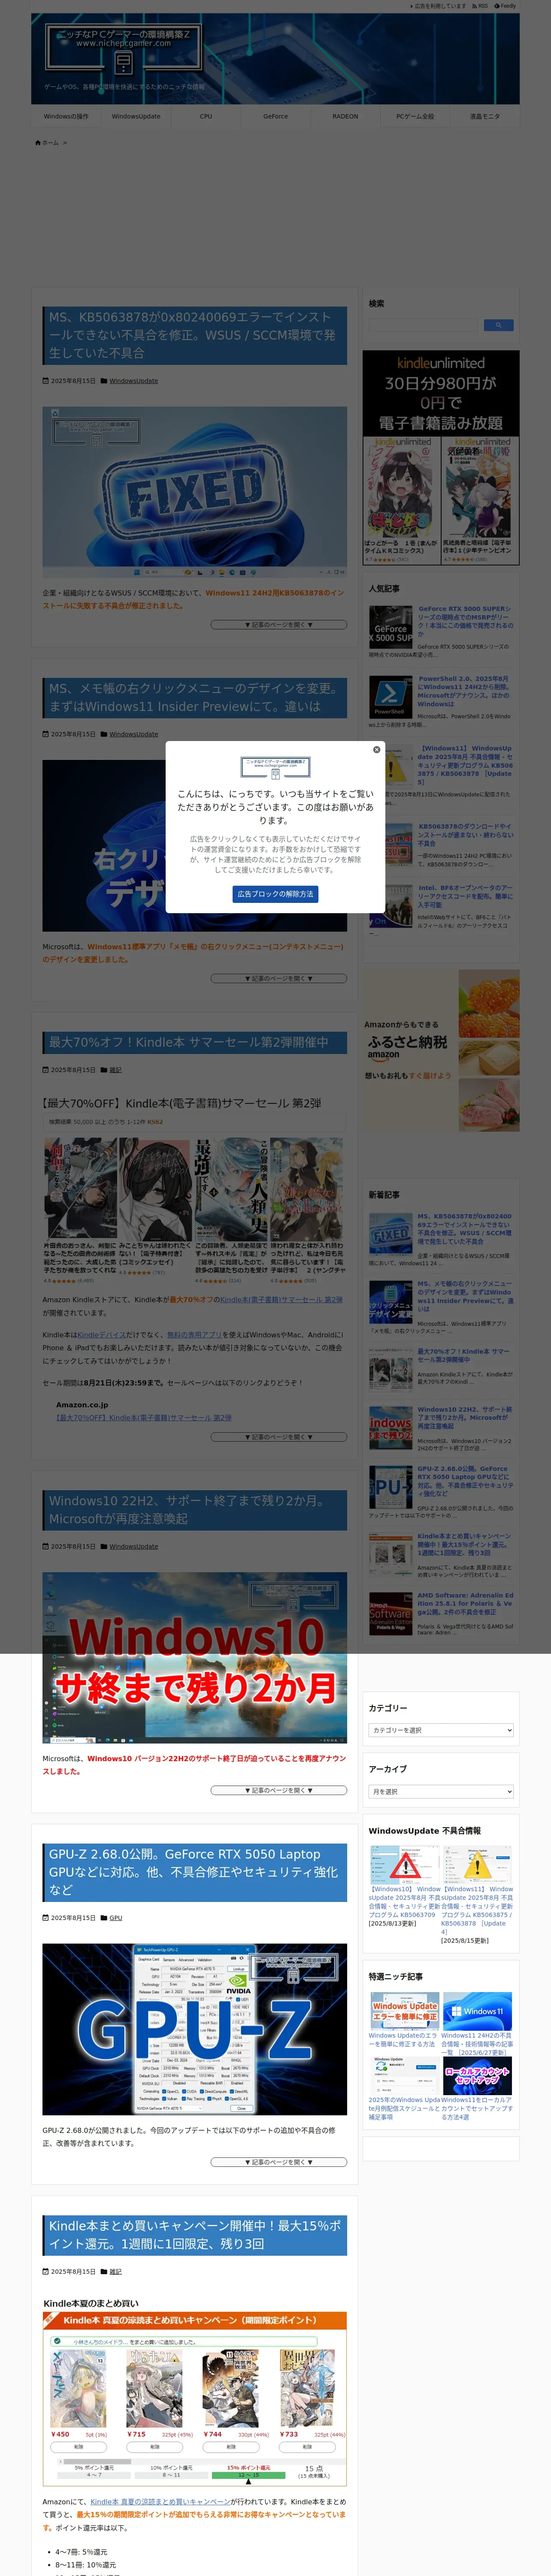The width and height of the screenshot is (551, 2576).
Task: Open 2025年のWindows Update月例配信スケジュール link
Action: [404, 2107]
